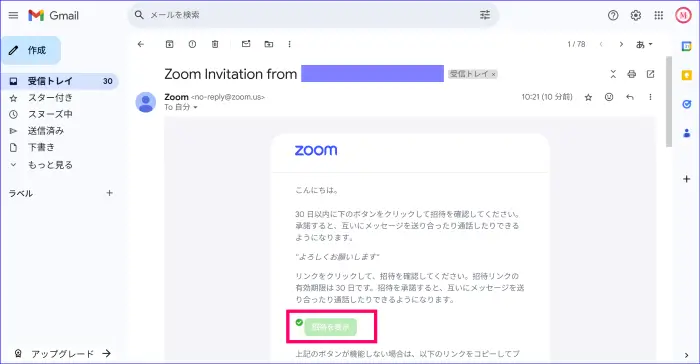Open Google Calendar side panel

point(687,46)
